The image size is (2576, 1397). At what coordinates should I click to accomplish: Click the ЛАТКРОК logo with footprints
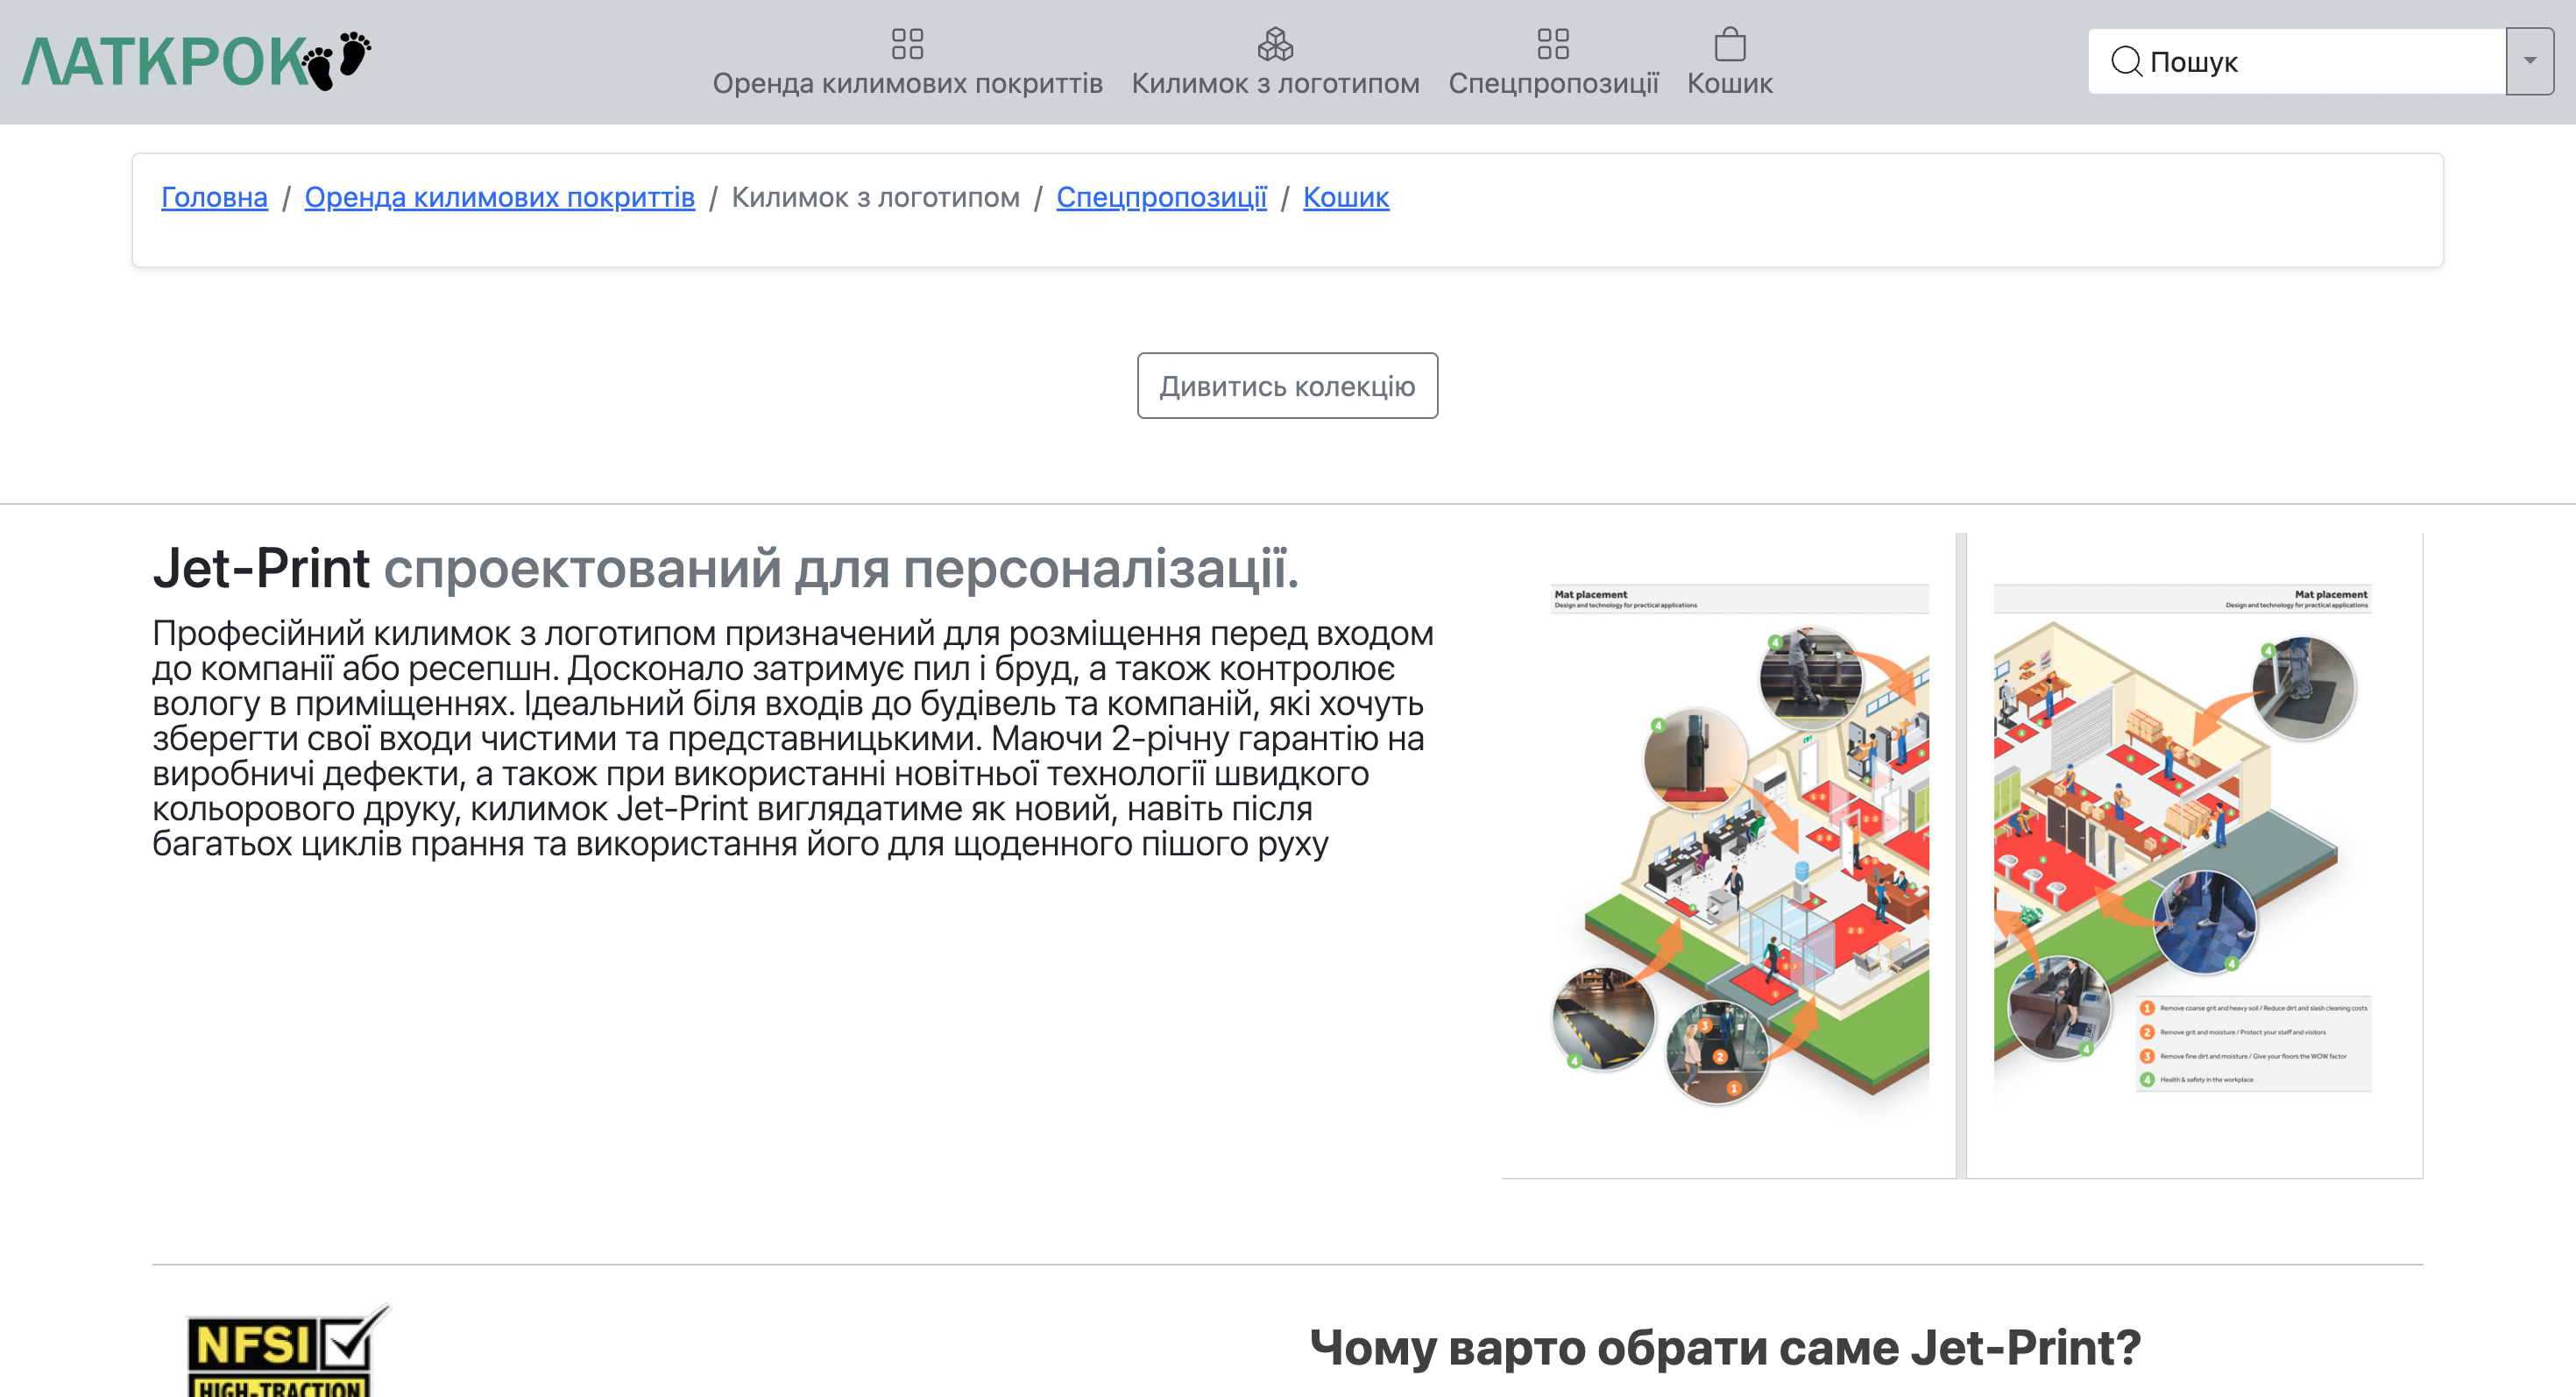pyautogui.click(x=197, y=61)
